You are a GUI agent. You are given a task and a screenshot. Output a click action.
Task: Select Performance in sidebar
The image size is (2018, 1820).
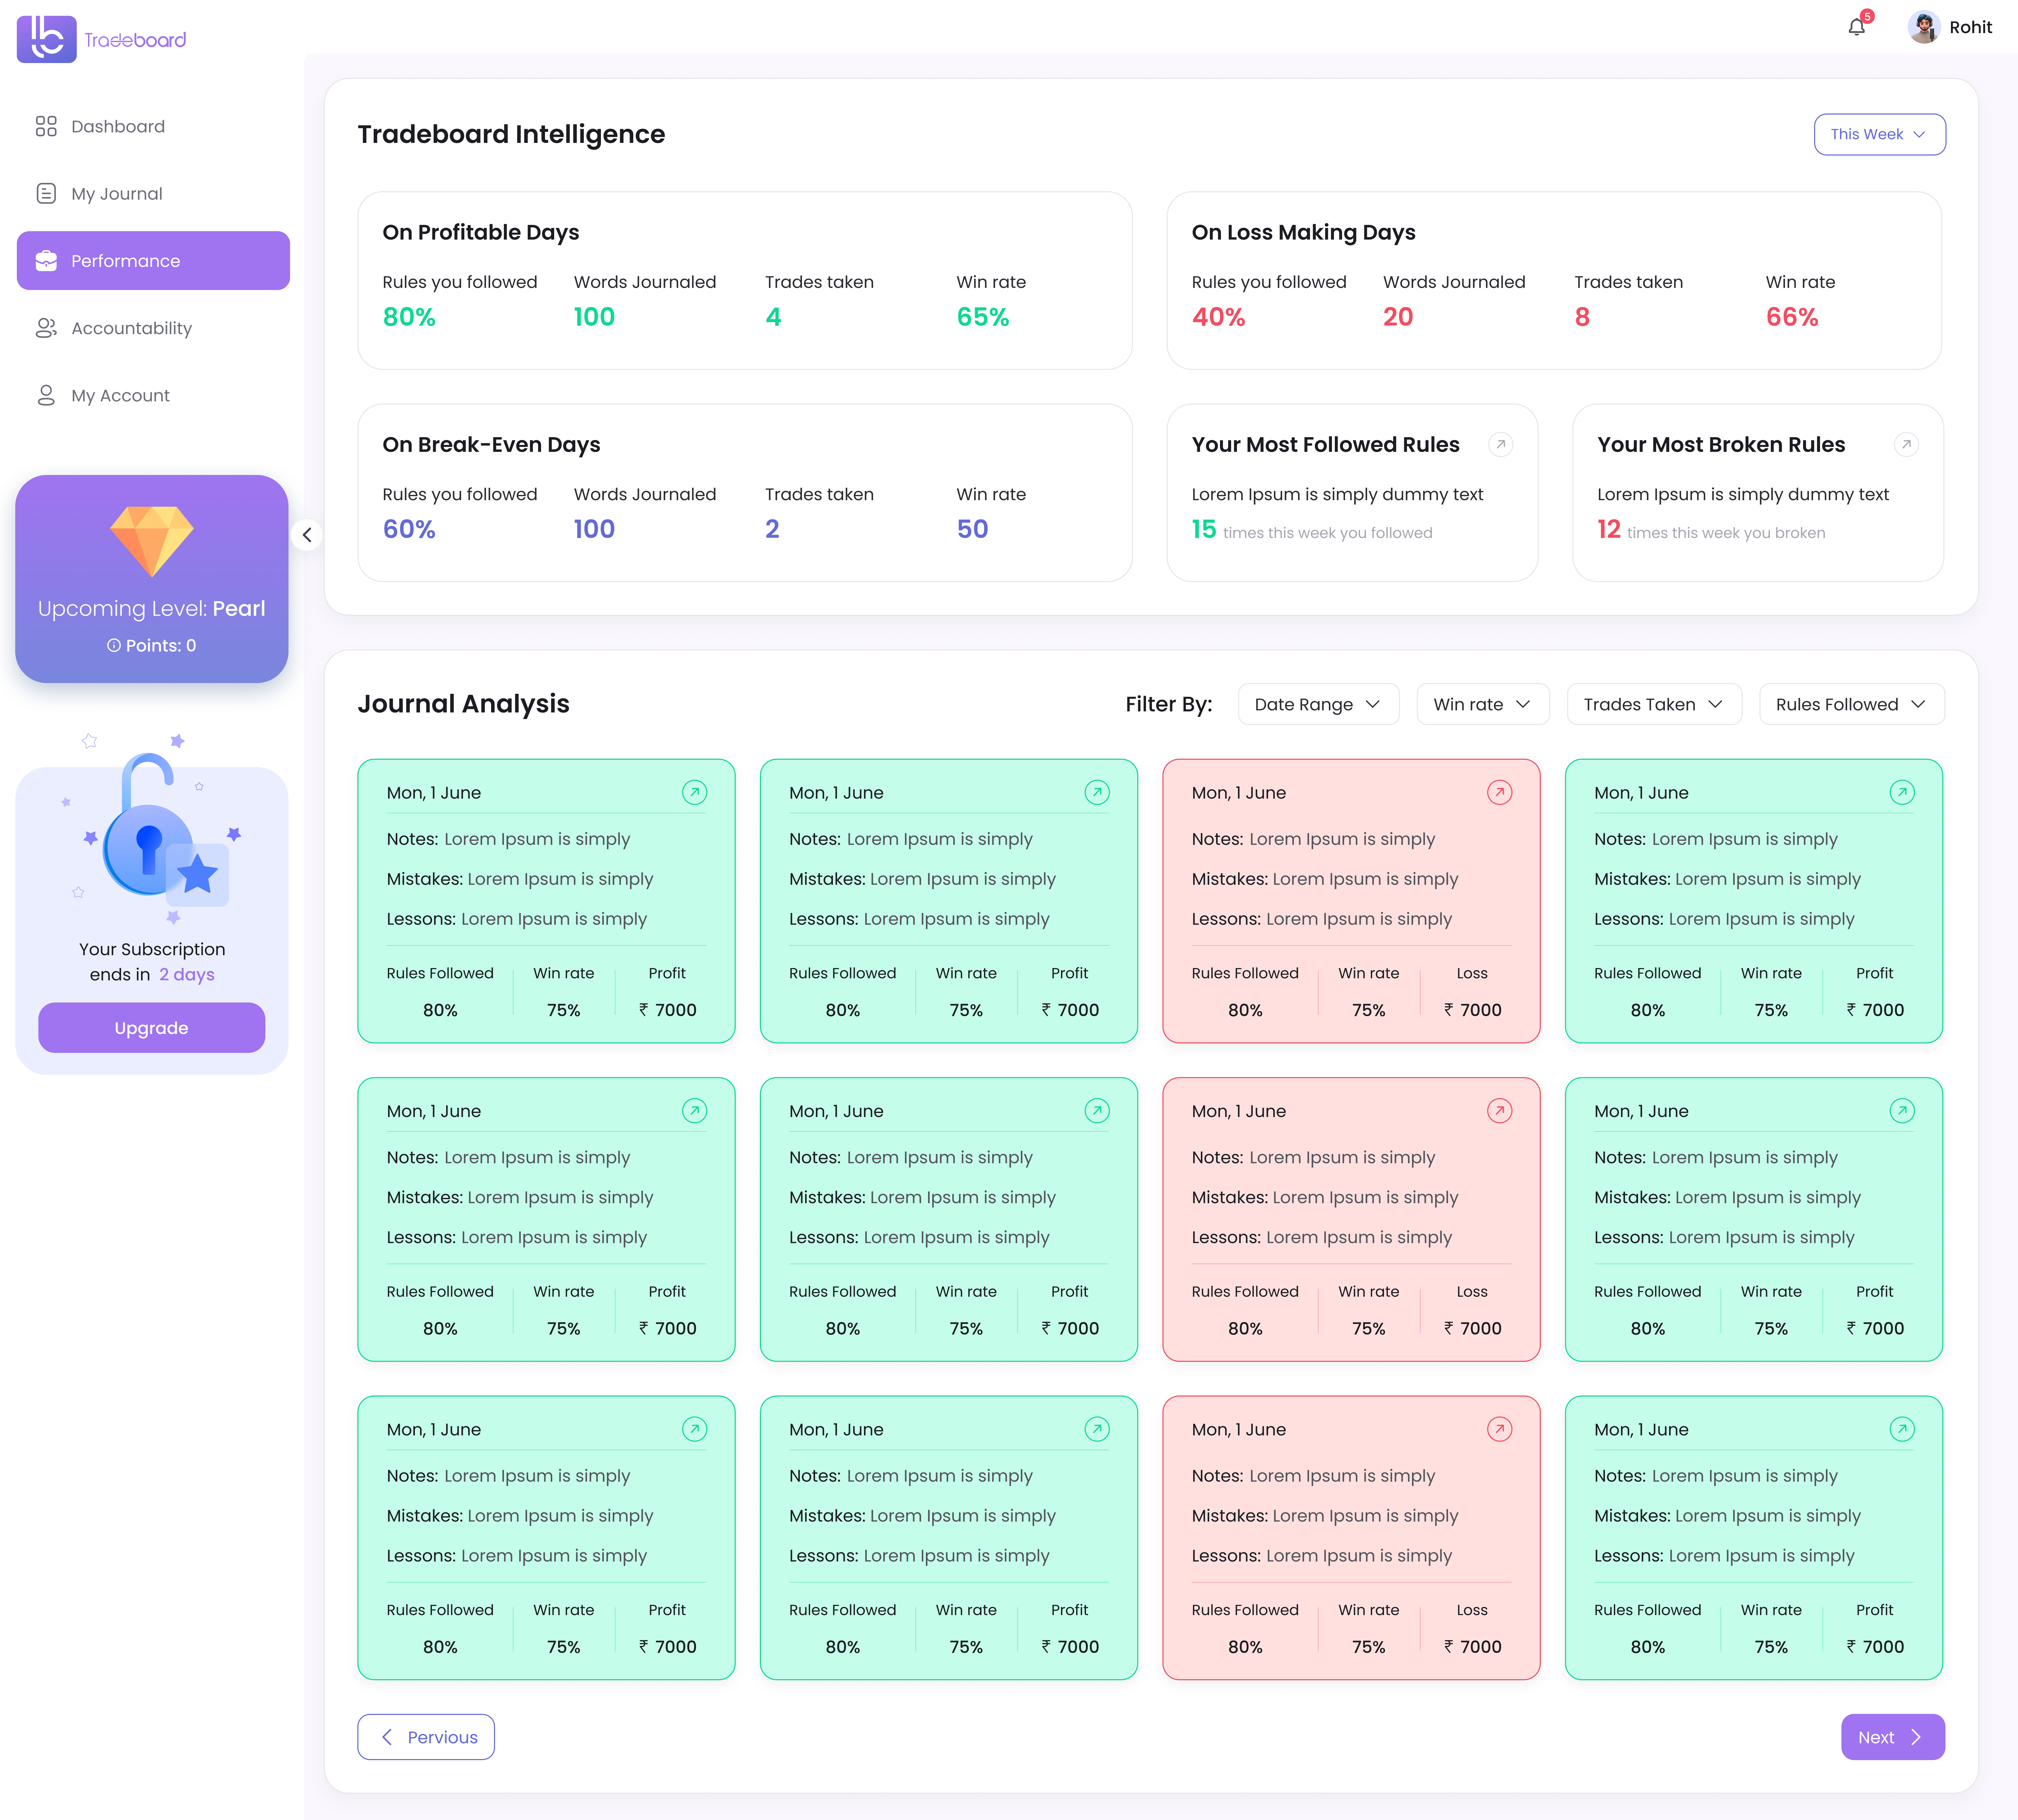click(153, 261)
